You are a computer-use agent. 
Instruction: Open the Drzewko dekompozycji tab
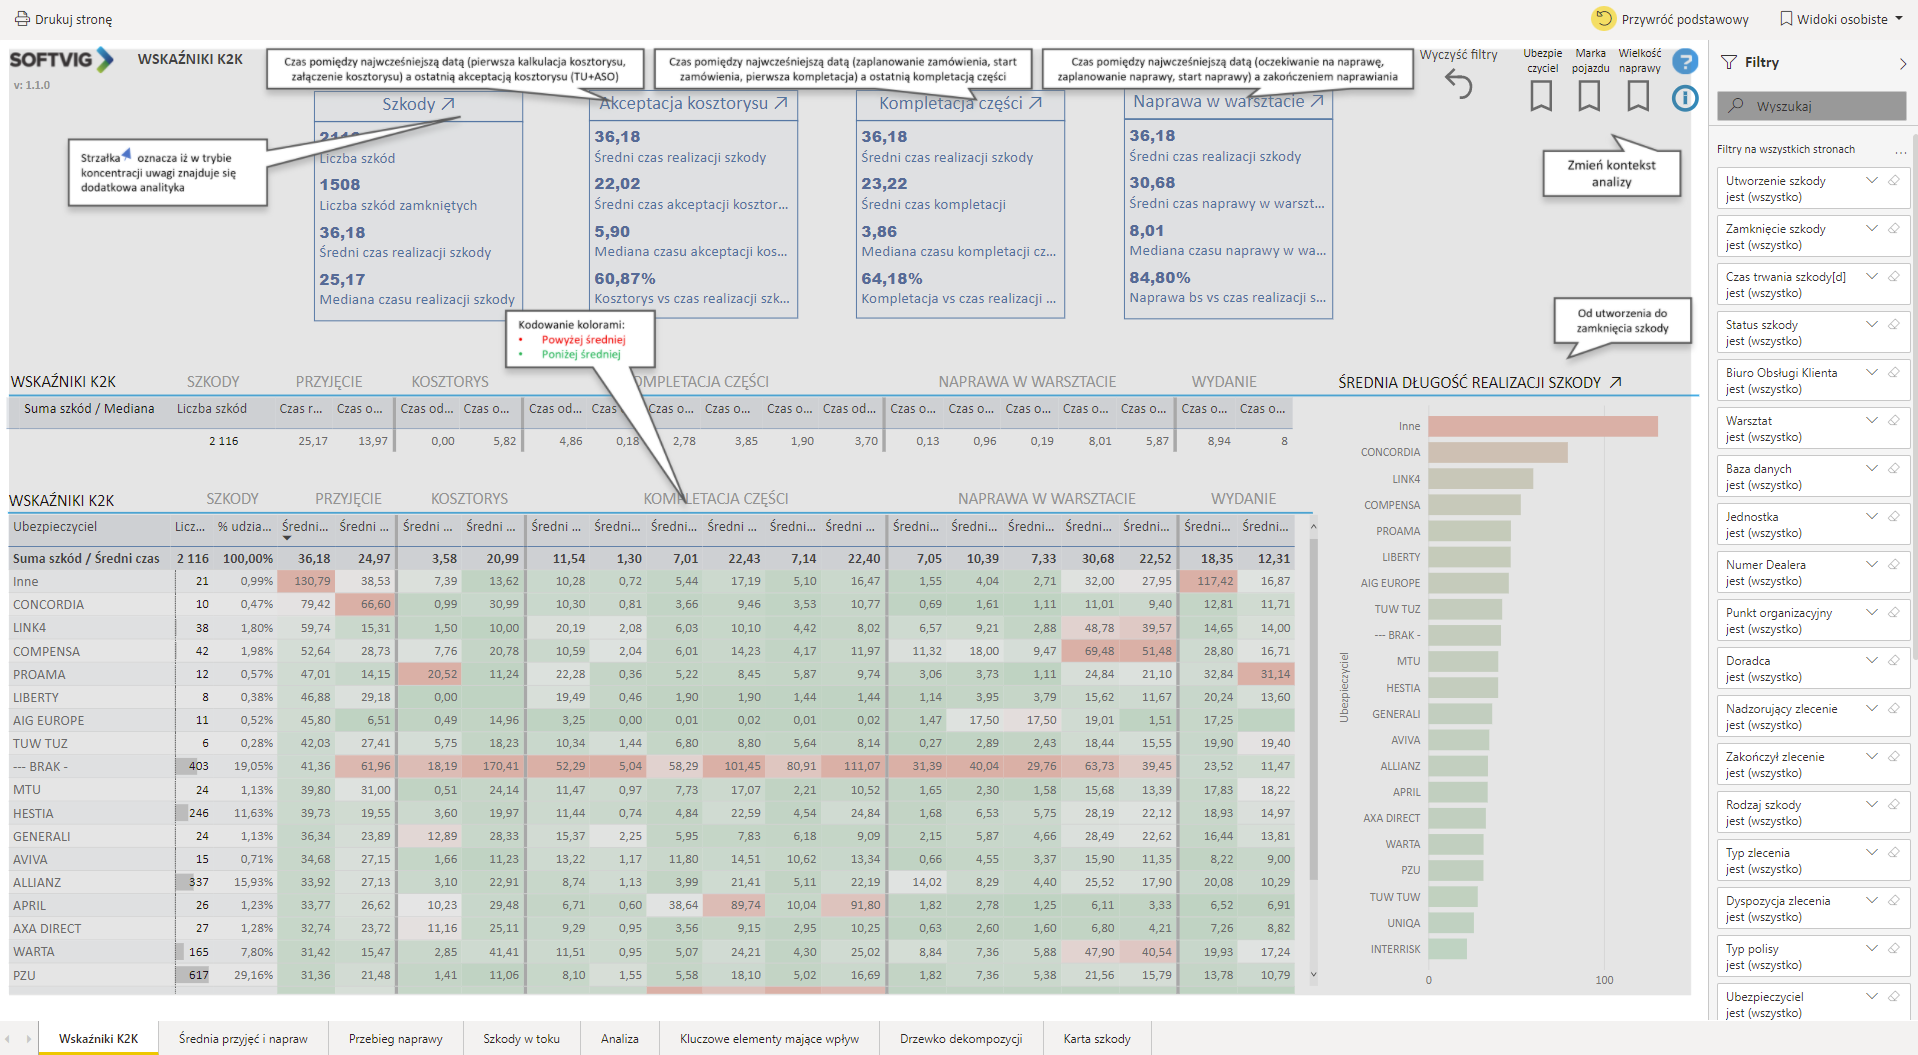(x=960, y=1039)
